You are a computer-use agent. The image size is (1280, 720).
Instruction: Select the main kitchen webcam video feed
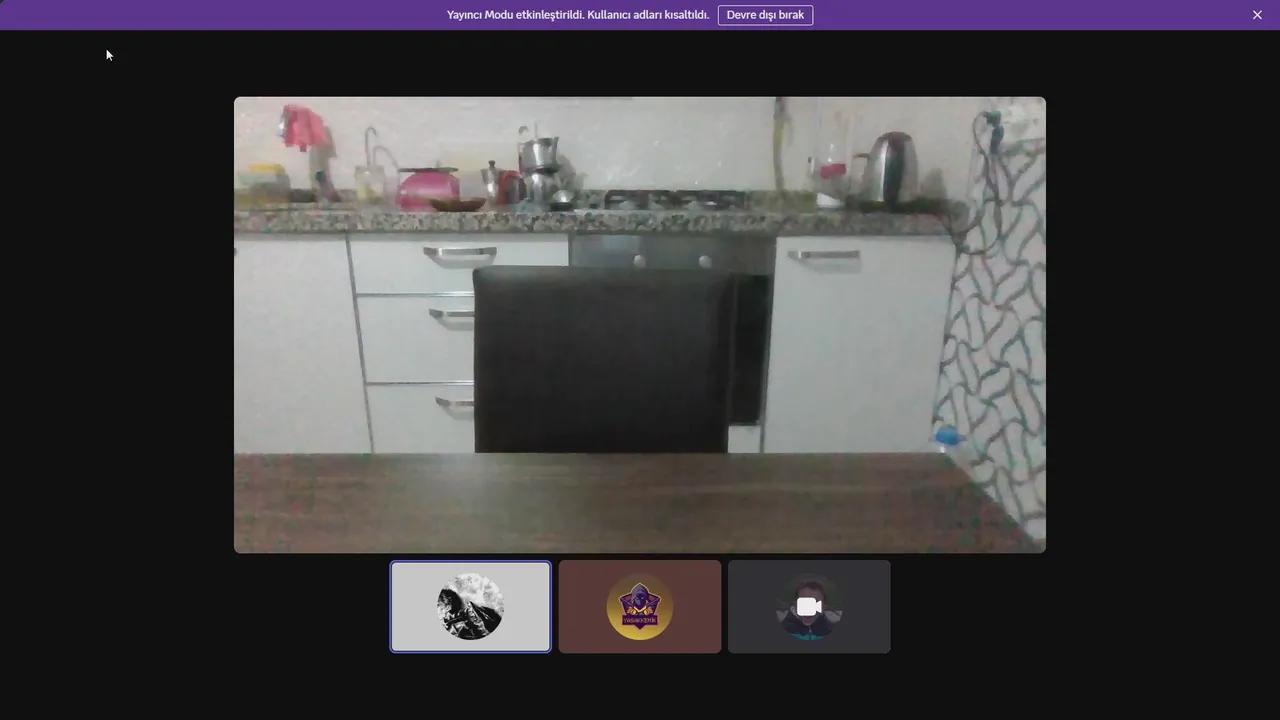640,325
